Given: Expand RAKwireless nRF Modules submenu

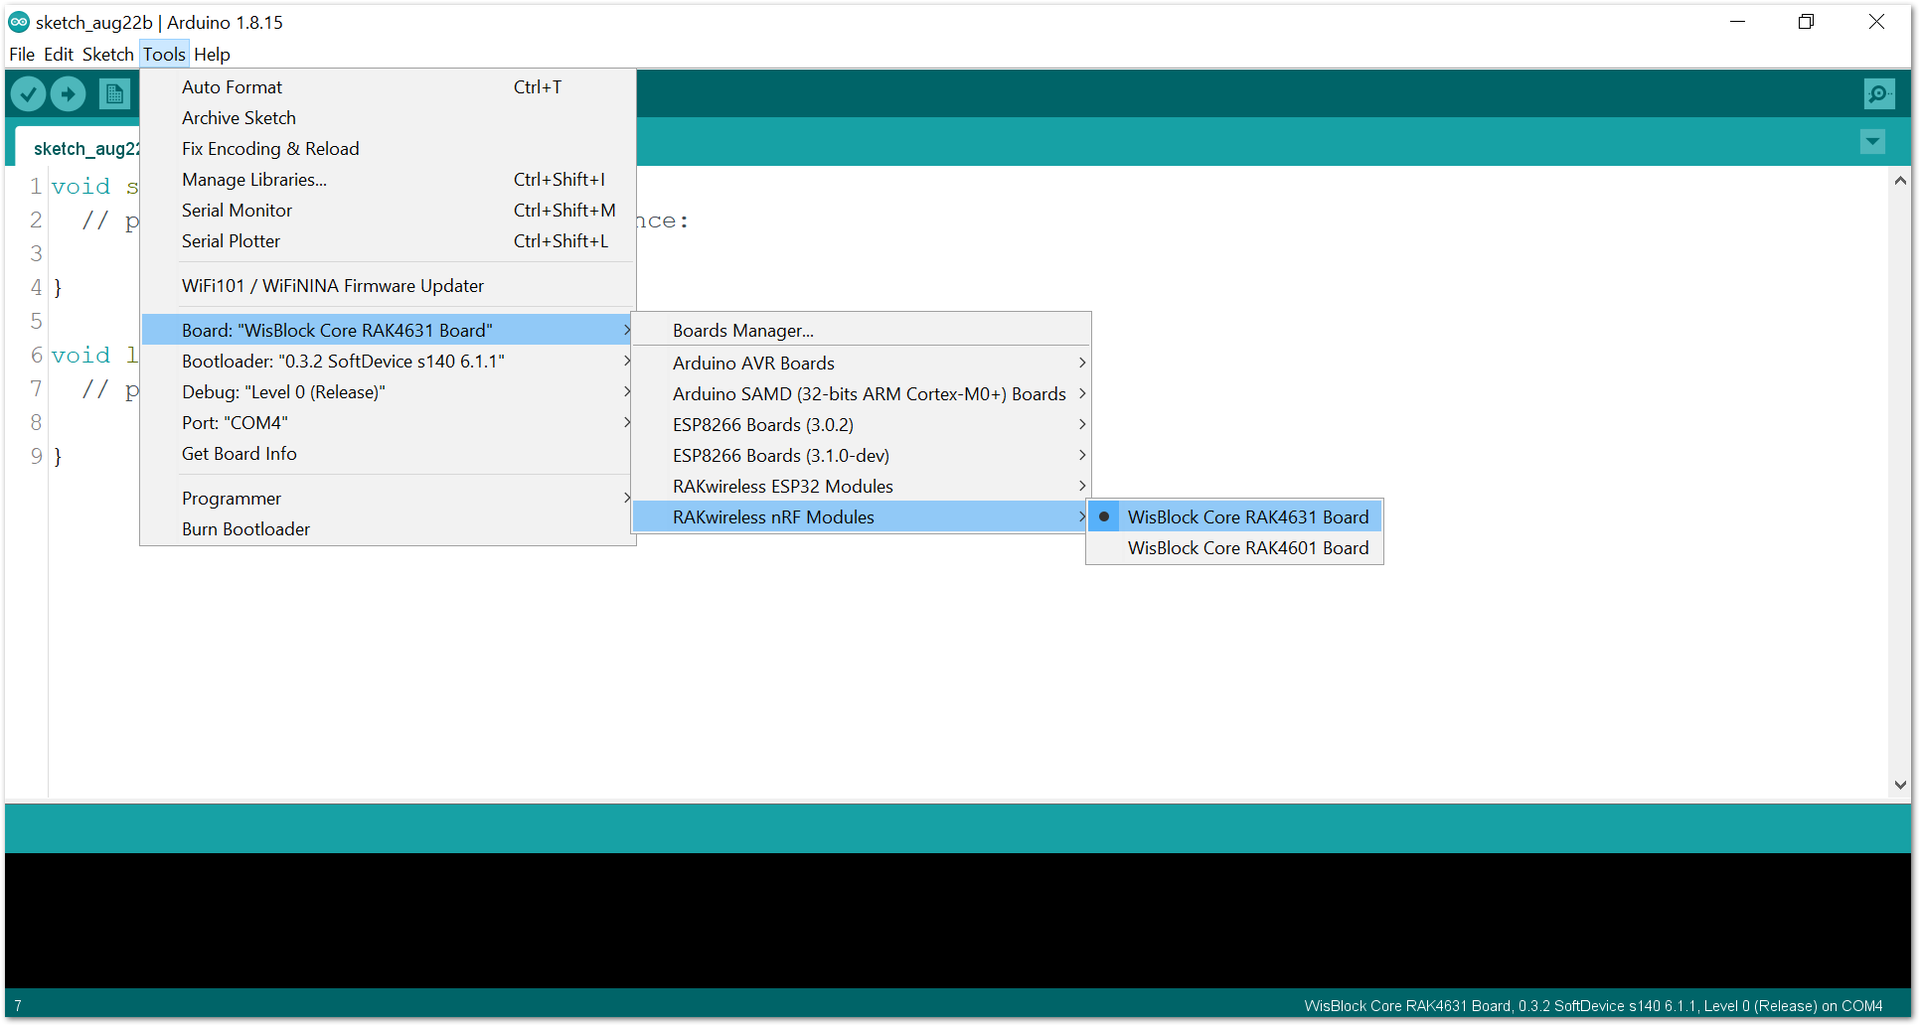Looking at the screenshot, I should (x=861, y=517).
